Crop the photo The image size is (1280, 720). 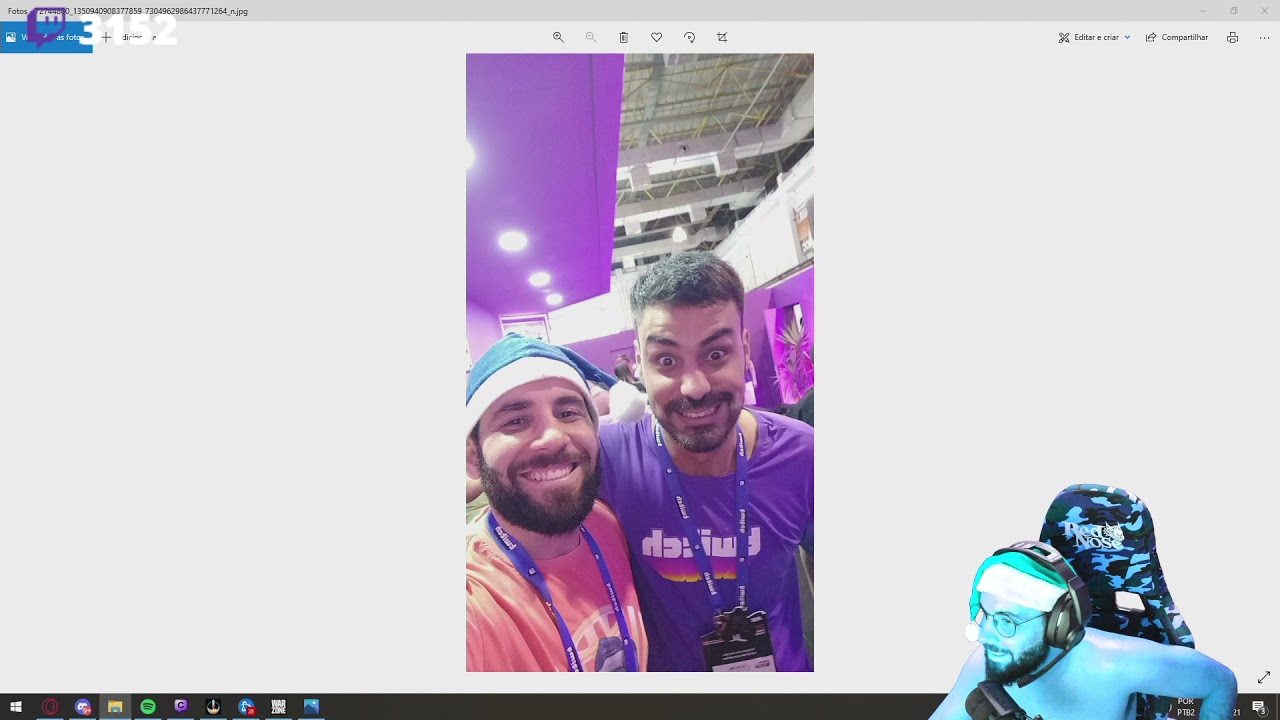722,37
